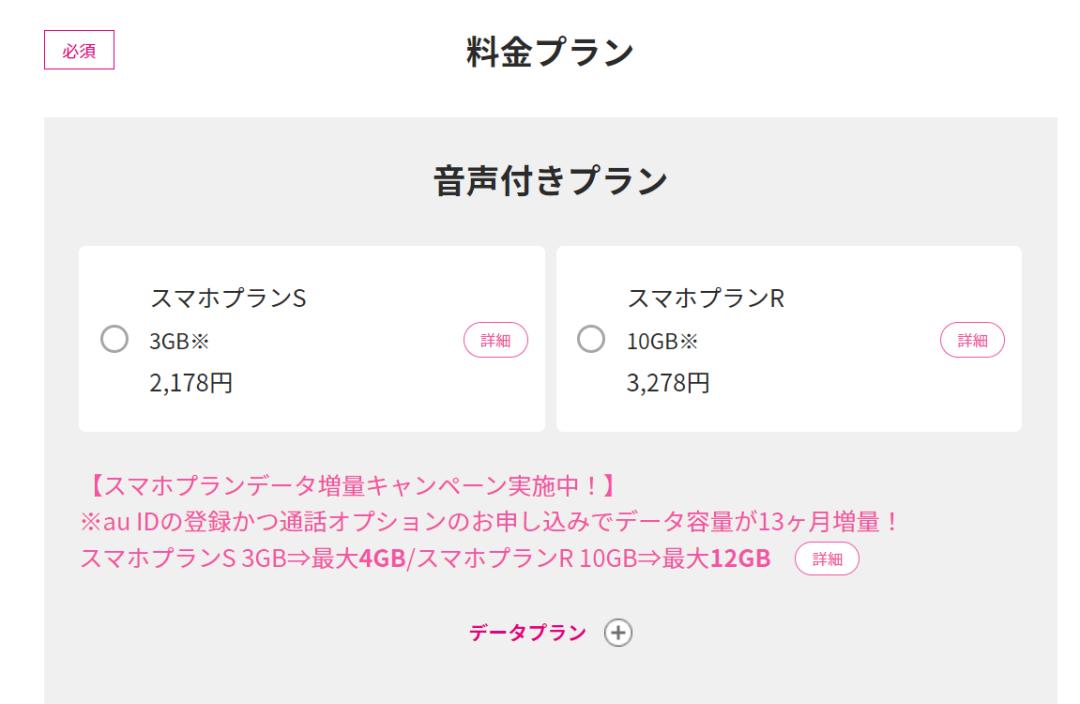Click the 3,278円 price

pos(668,383)
